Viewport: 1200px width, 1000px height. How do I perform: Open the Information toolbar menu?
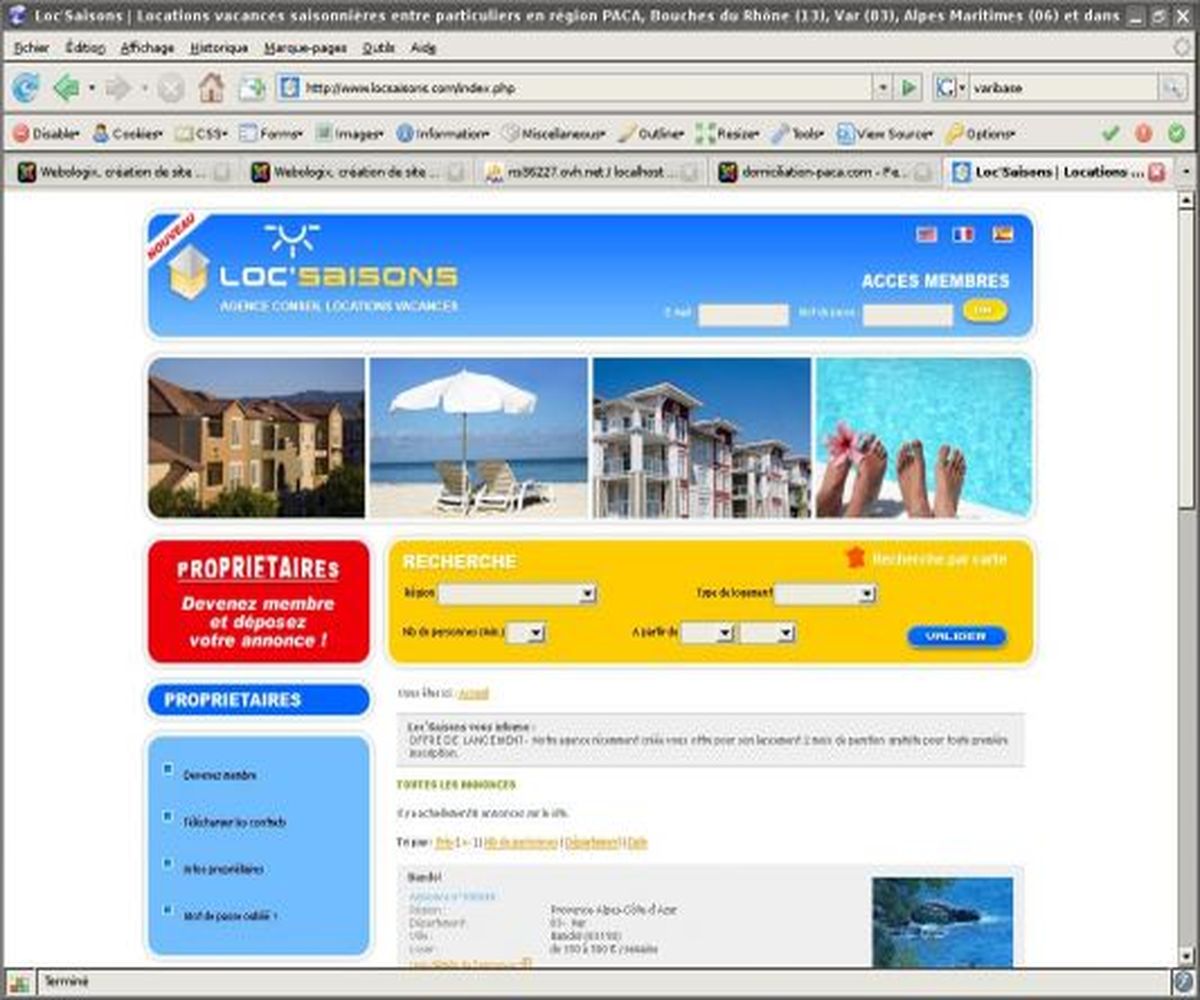pos(443,133)
